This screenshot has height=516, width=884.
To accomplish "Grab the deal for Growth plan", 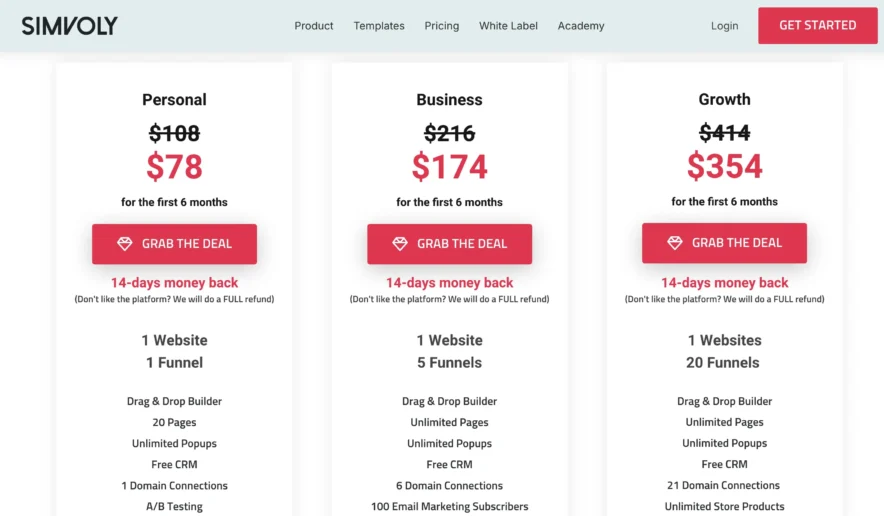I will 724,243.
